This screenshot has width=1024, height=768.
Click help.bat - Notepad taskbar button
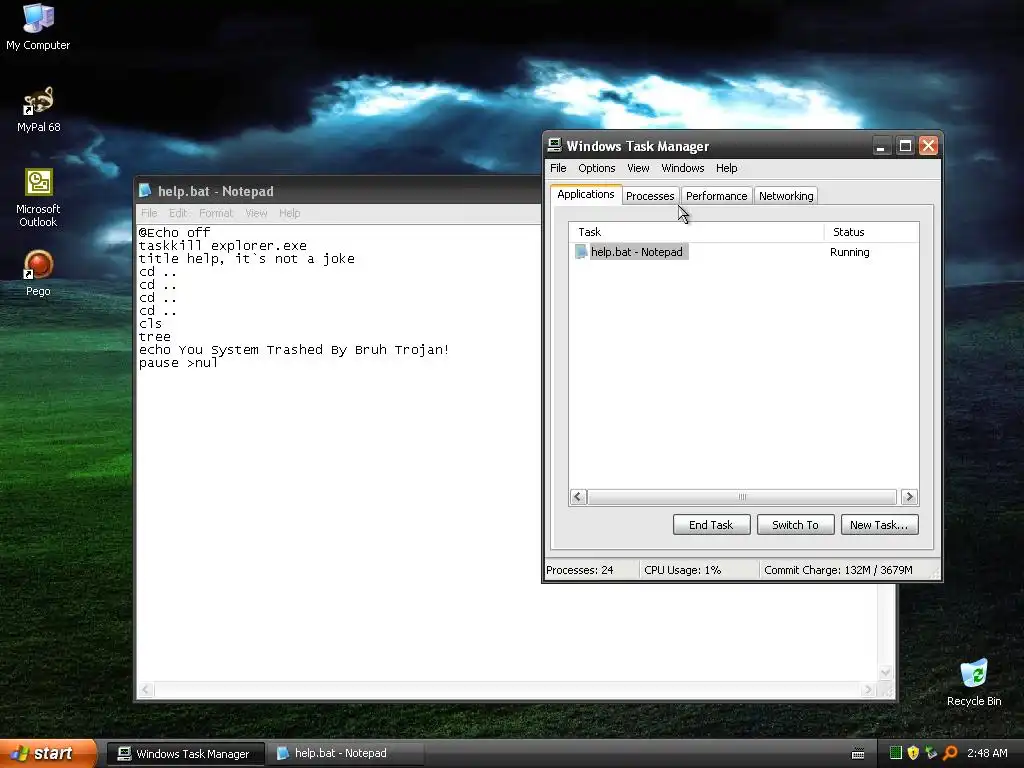[x=345, y=753]
